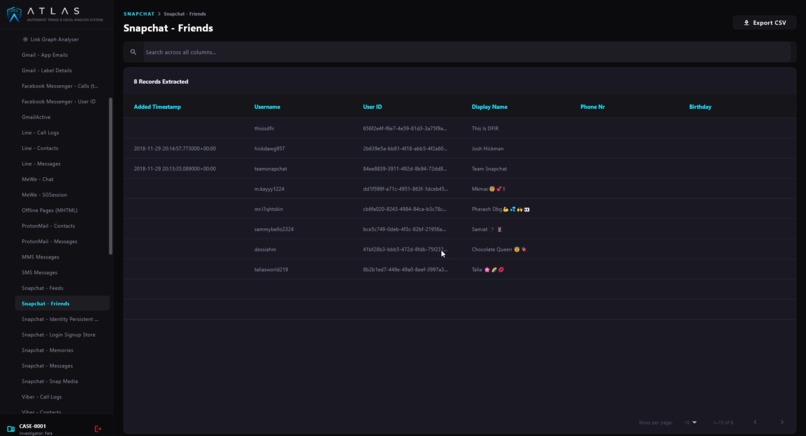Click SNAPCHAT breadcrumb link
The image size is (806, 436).
(x=139, y=14)
